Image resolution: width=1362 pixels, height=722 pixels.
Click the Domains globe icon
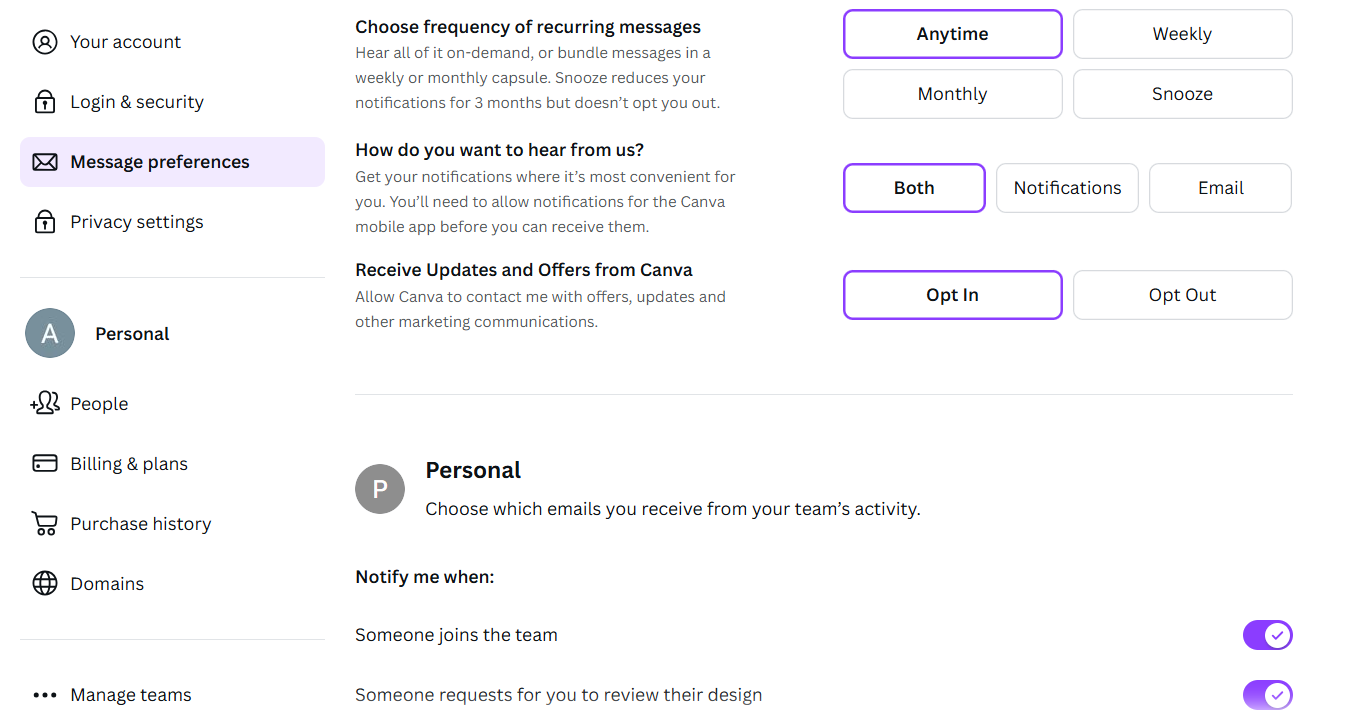click(x=45, y=584)
